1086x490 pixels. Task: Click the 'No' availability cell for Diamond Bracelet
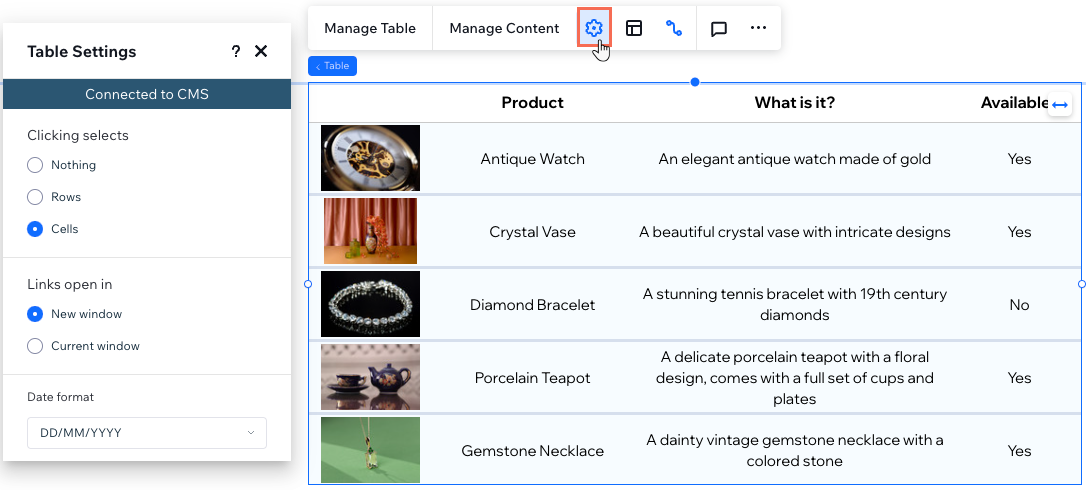(1020, 305)
